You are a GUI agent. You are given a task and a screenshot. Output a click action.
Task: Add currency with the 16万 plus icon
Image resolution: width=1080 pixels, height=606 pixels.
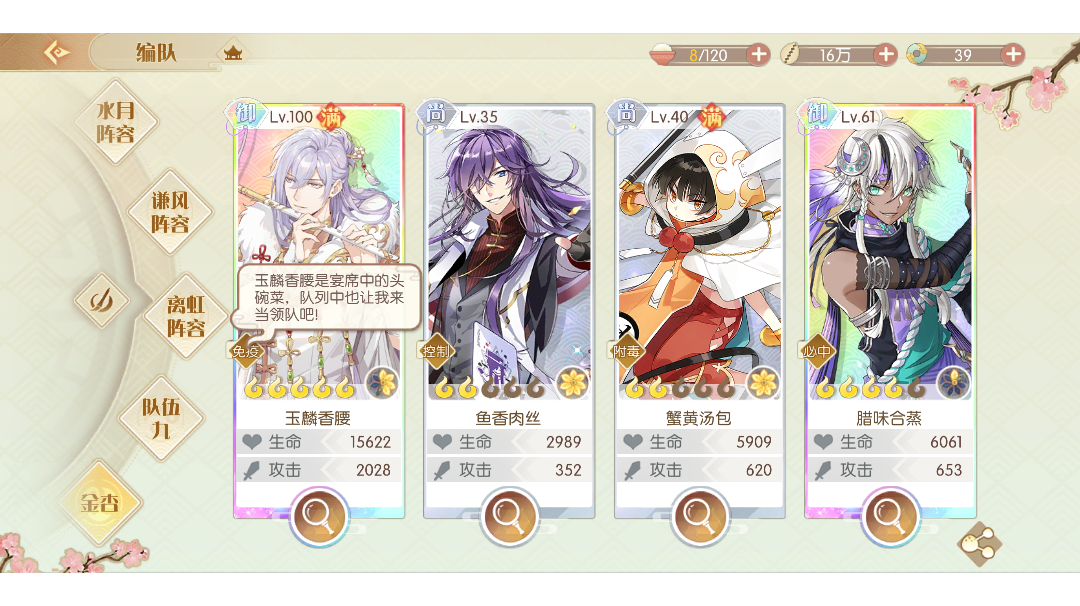pyautogui.click(x=886, y=54)
